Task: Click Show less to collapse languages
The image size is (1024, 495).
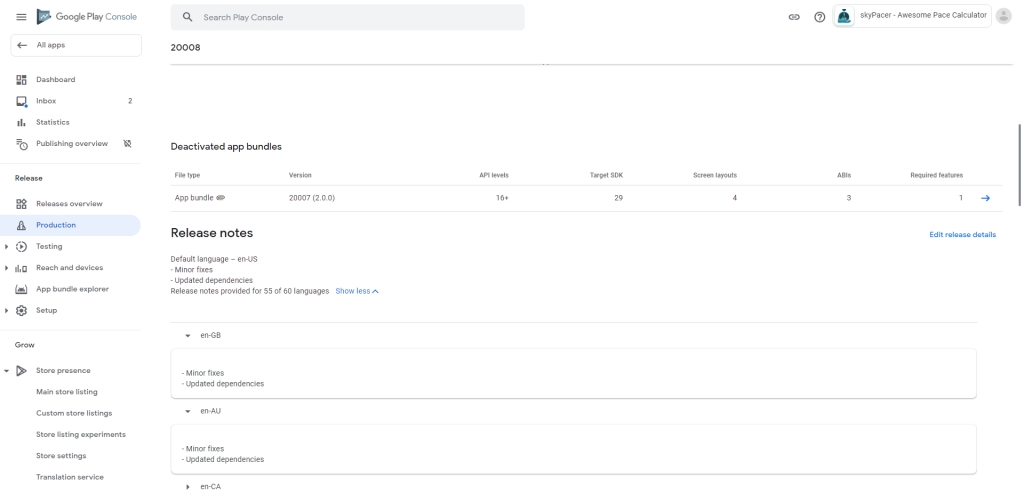Action: pos(357,291)
